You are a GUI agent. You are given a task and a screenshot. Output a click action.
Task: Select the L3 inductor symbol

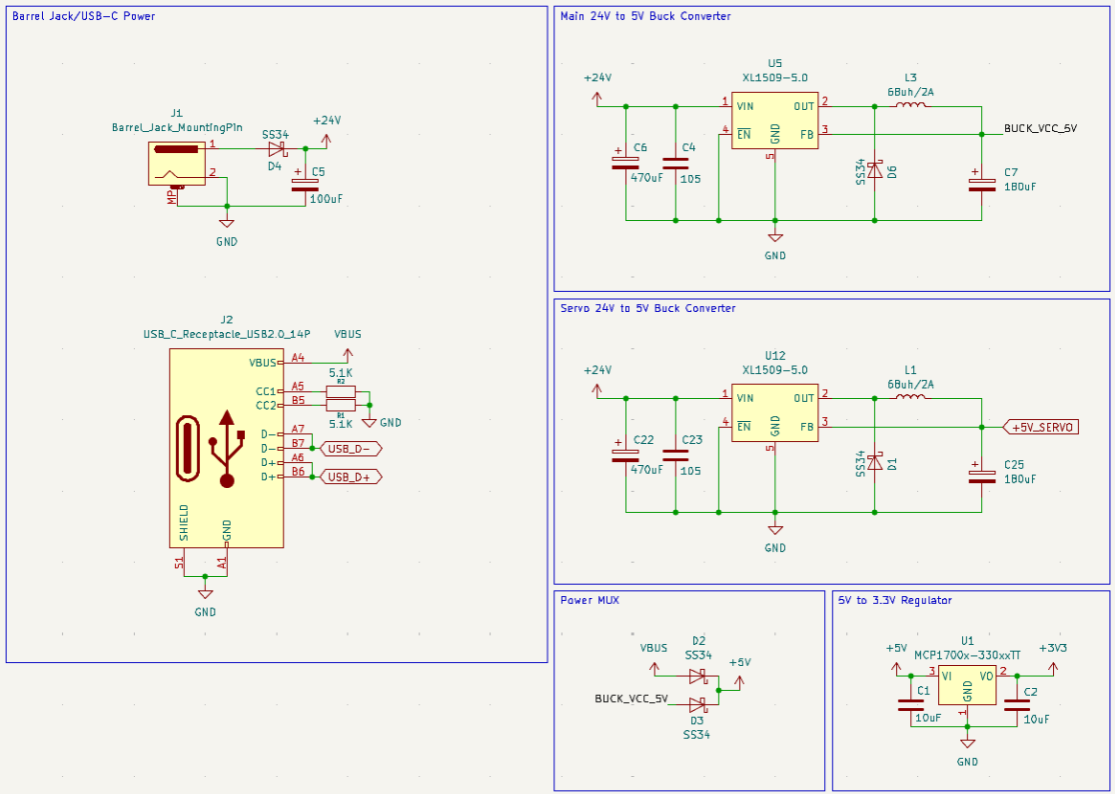point(909,105)
